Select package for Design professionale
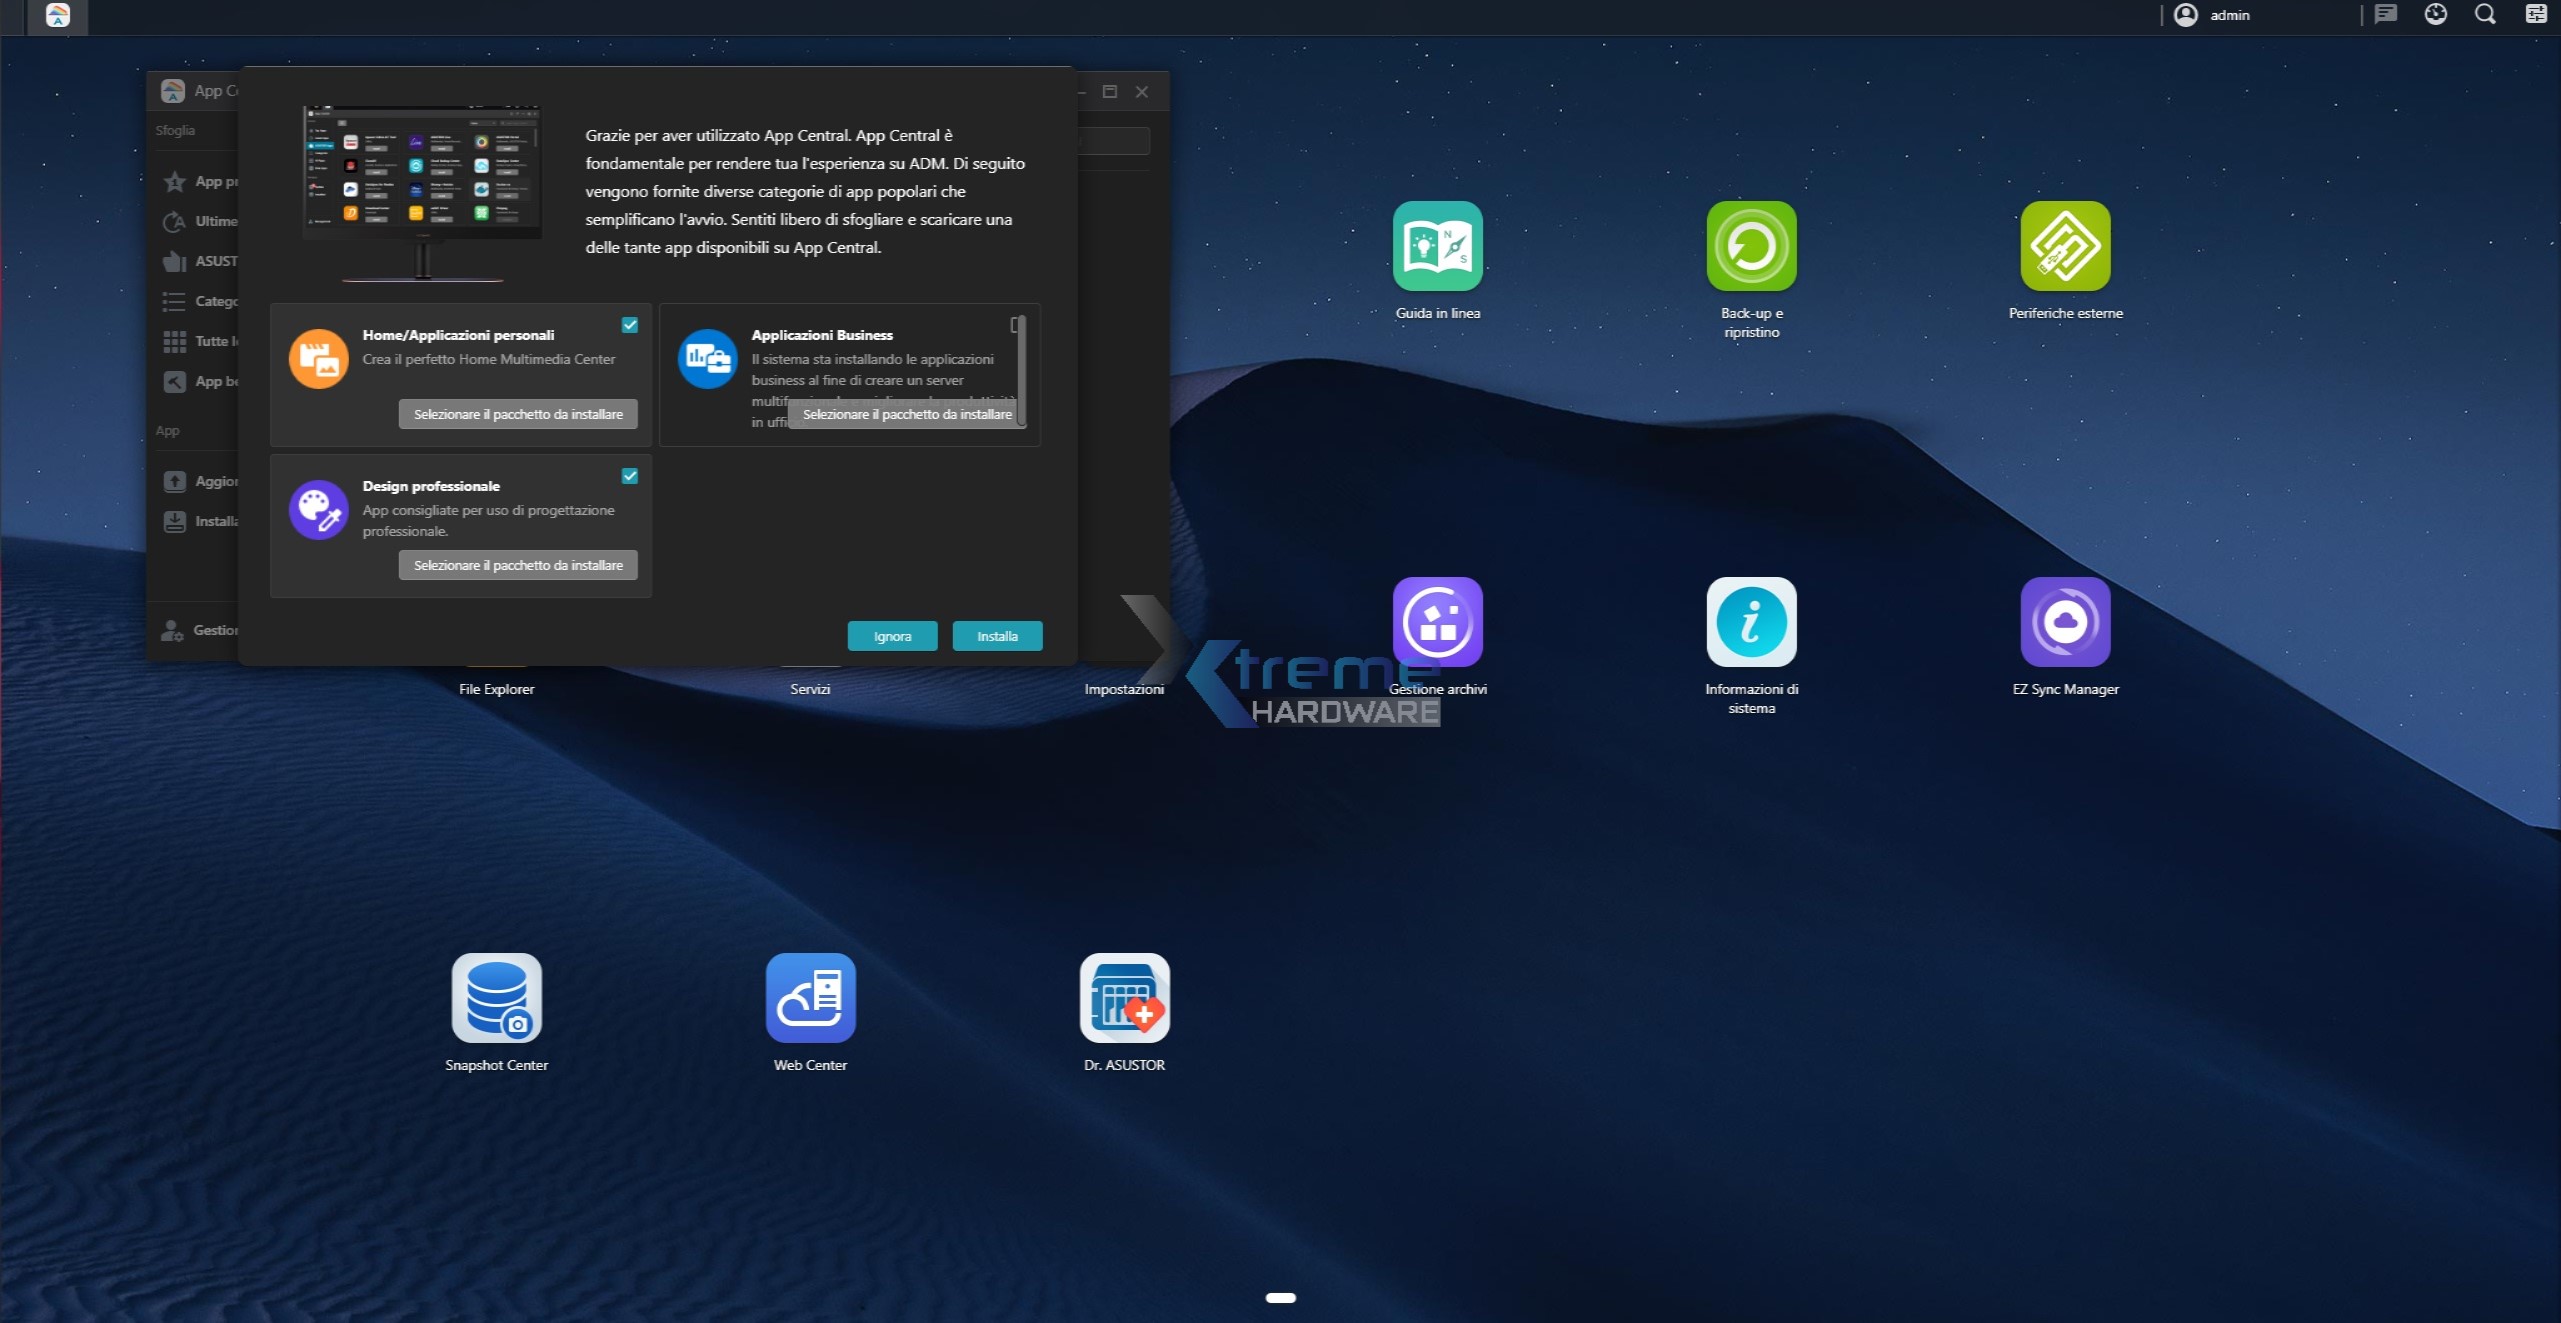Screen dimensions: 2561x1323 [x=518, y=565]
